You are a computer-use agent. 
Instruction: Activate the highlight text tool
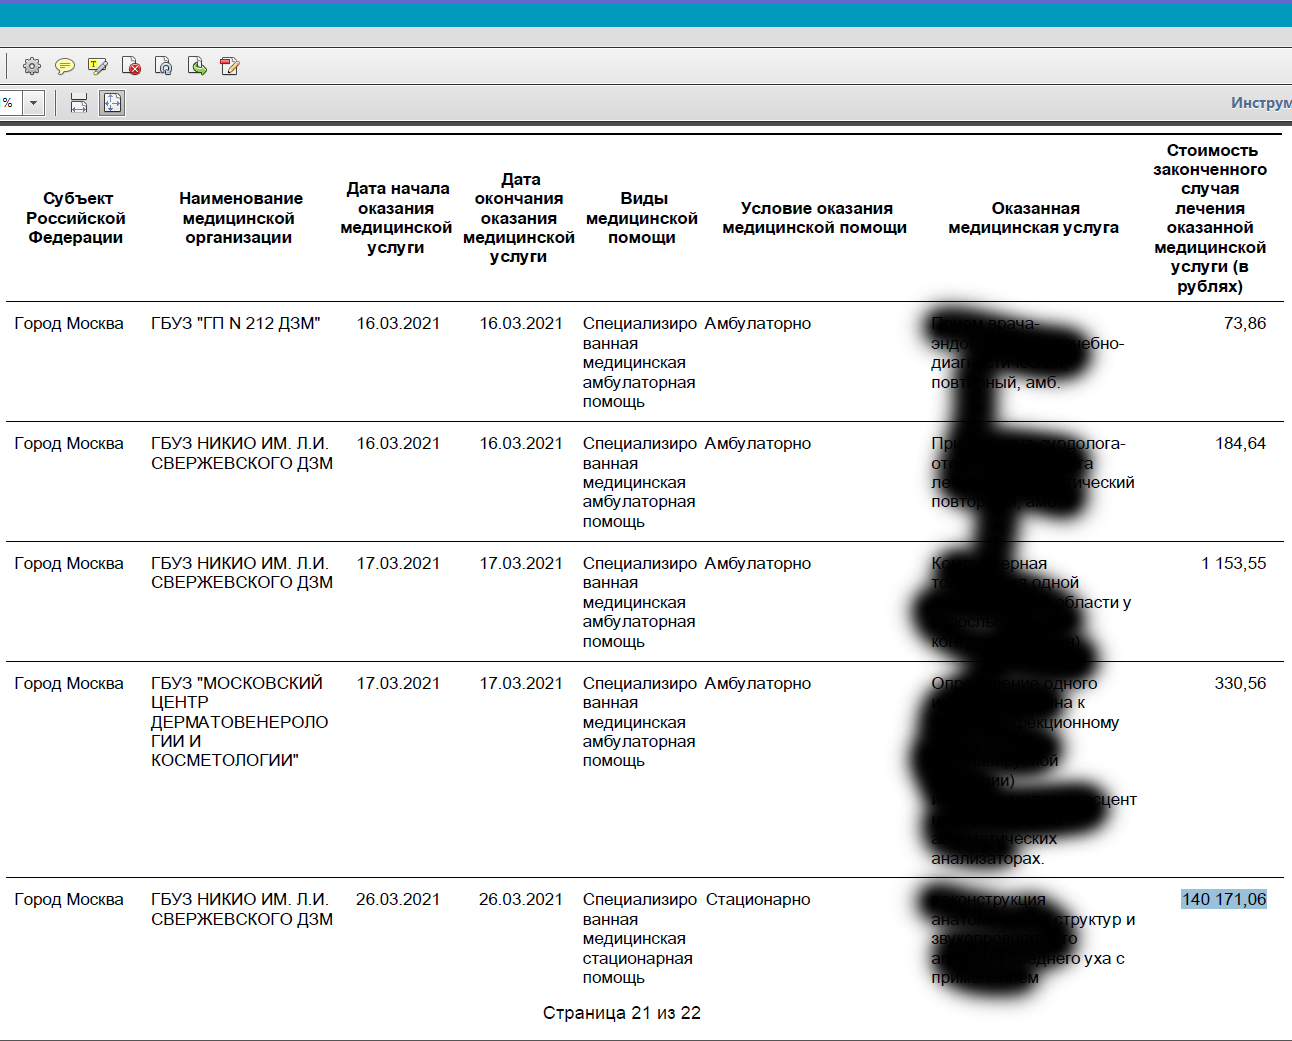pyautogui.click(x=98, y=66)
